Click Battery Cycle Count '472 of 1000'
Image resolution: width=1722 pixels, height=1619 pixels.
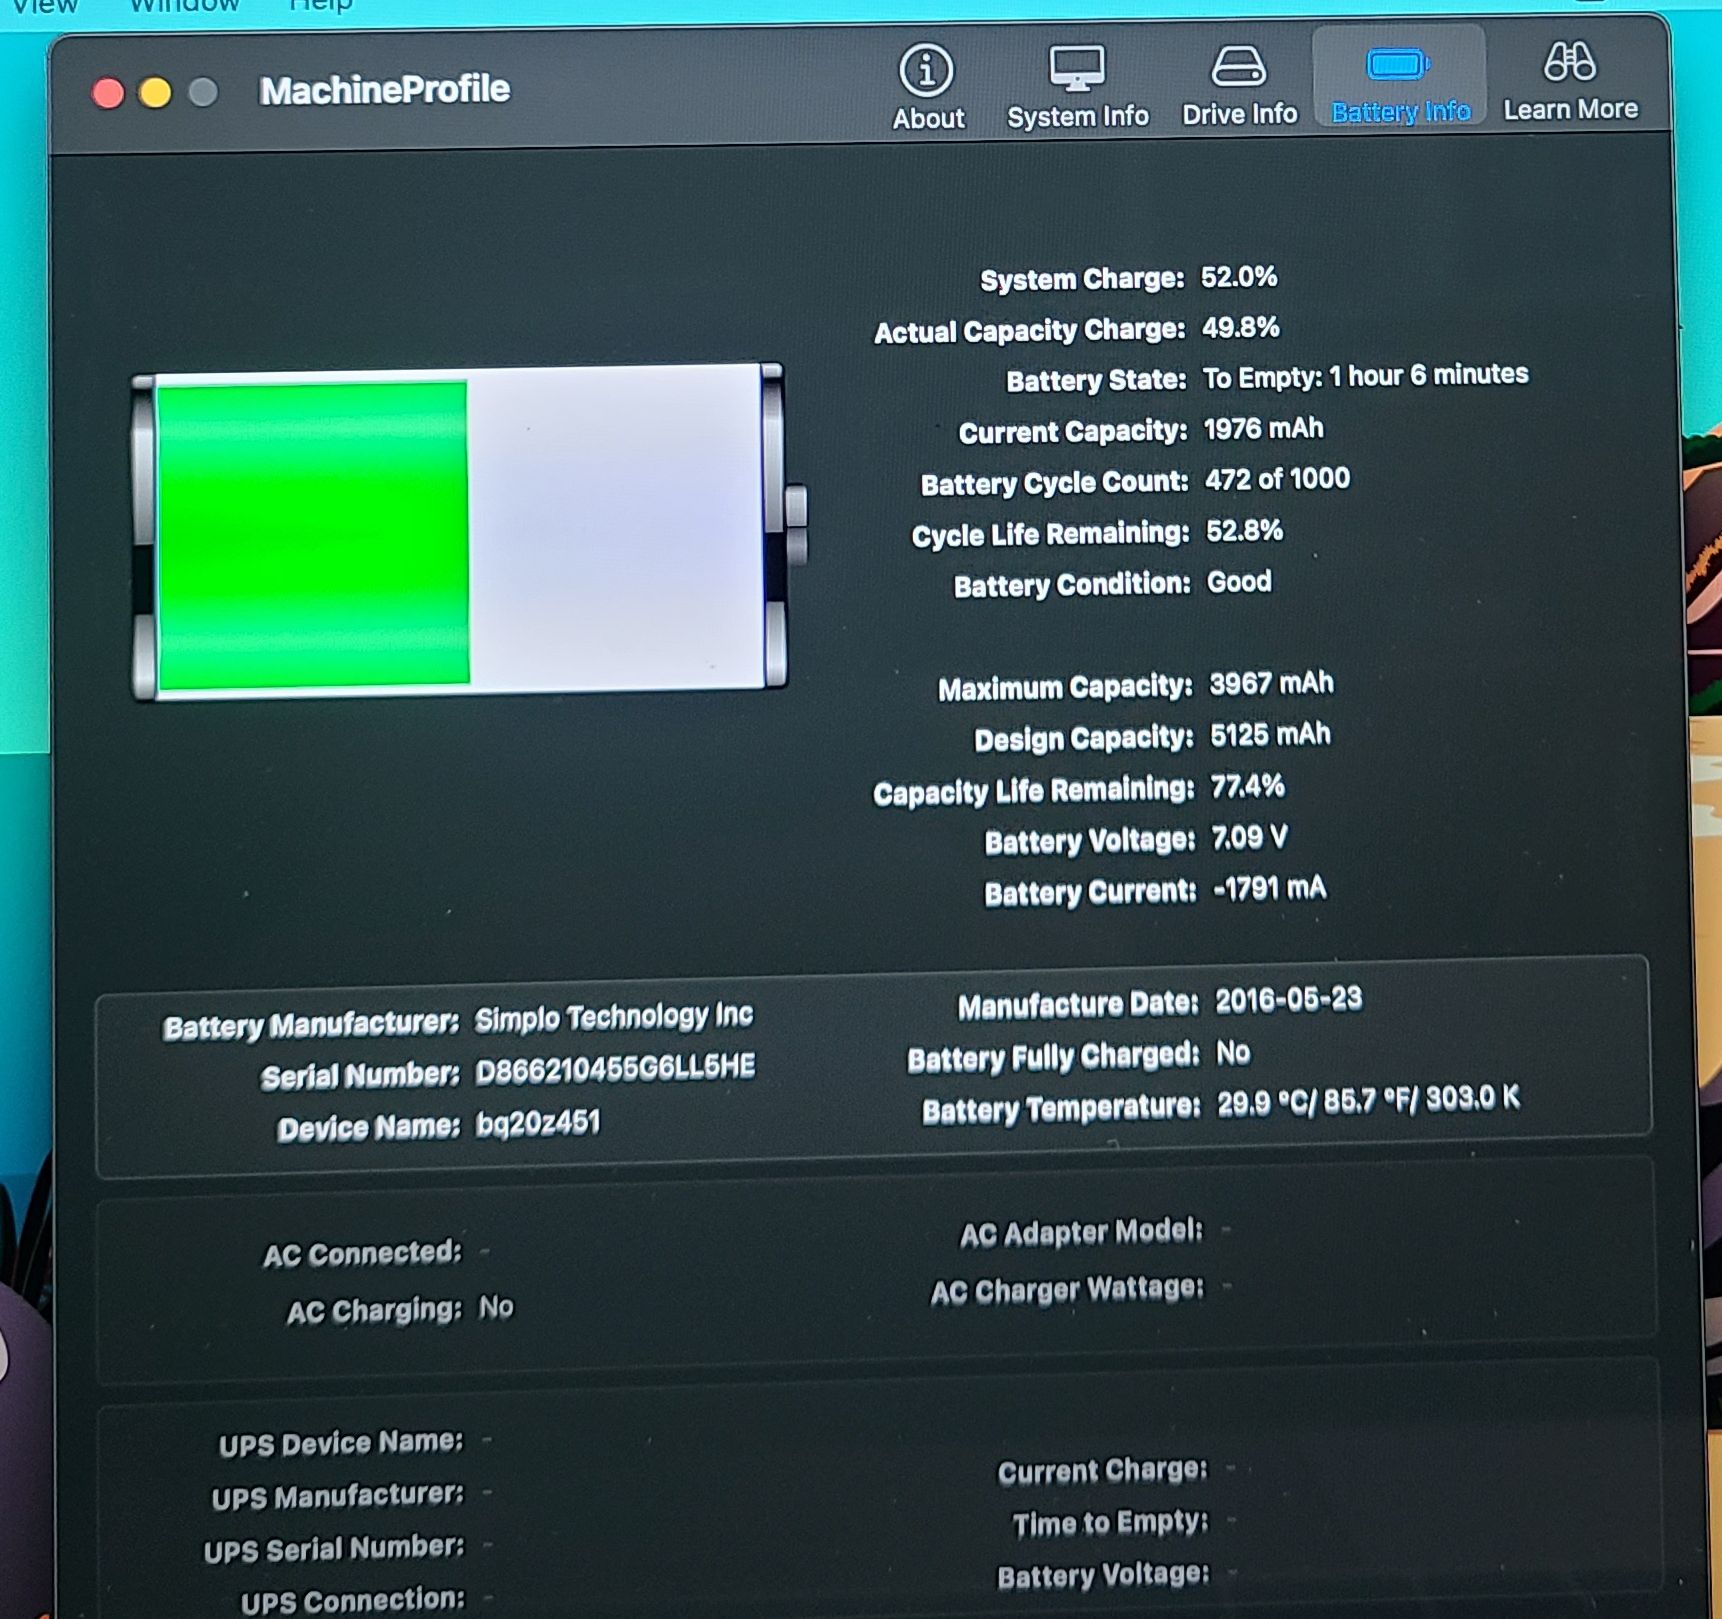pos(1277,479)
